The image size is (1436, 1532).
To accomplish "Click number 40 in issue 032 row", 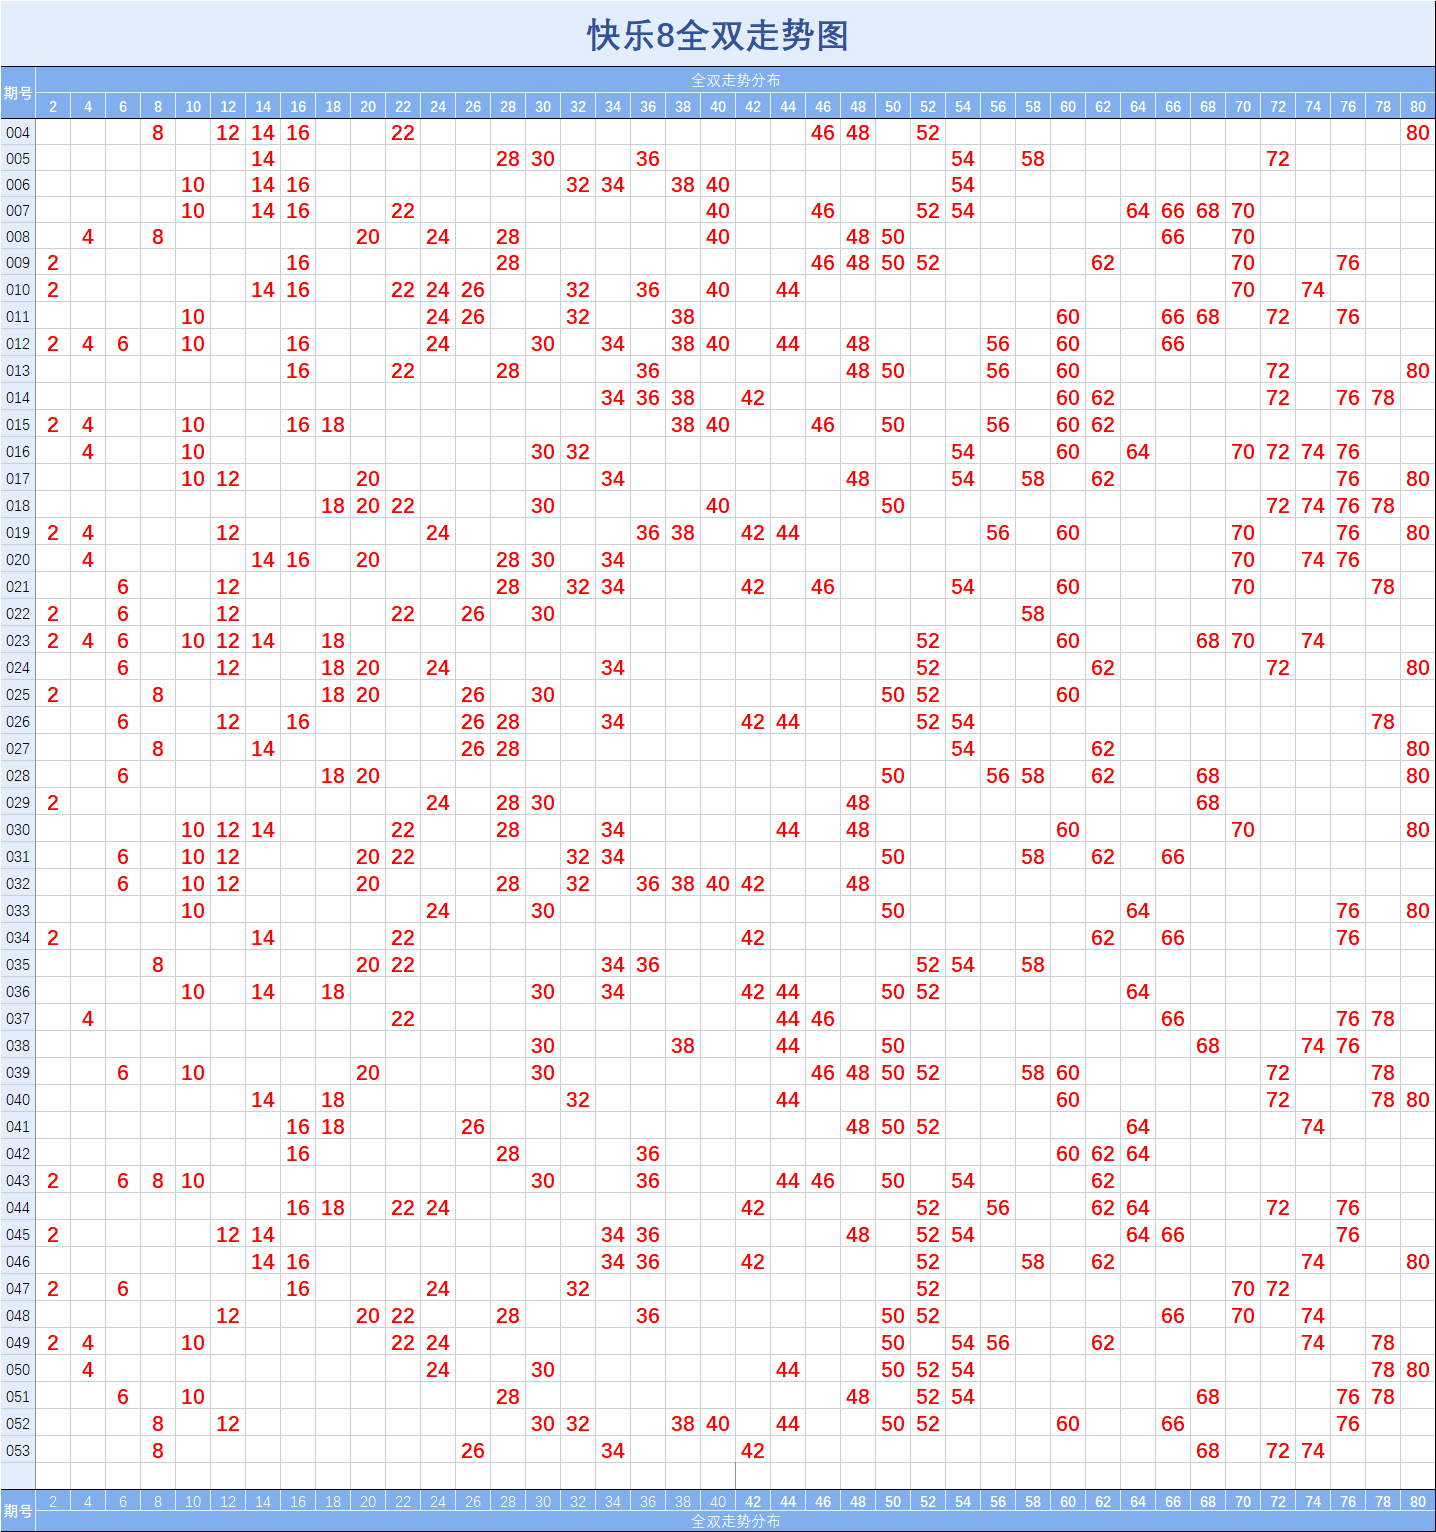I will click(718, 883).
